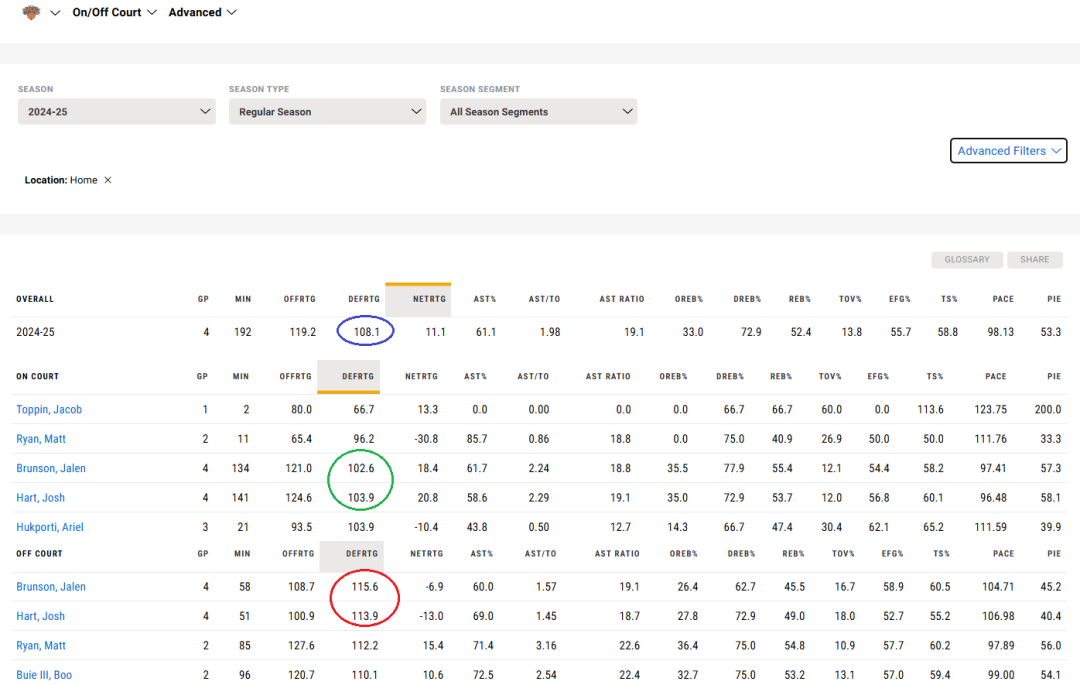The image size is (1080, 685).
Task: Remove the Location: Home filter
Action: 107,180
